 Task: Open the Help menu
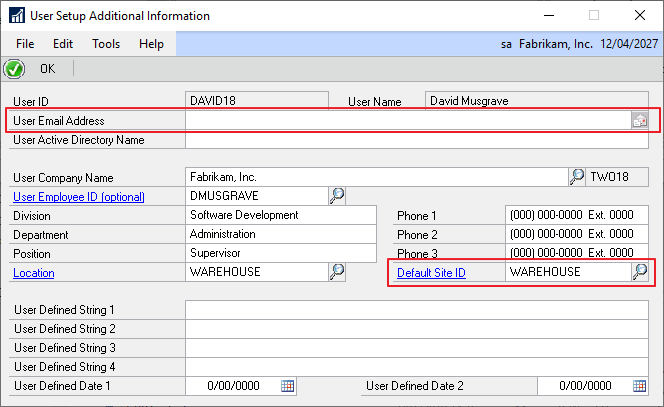pyautogui.click(x=151, y=44)
